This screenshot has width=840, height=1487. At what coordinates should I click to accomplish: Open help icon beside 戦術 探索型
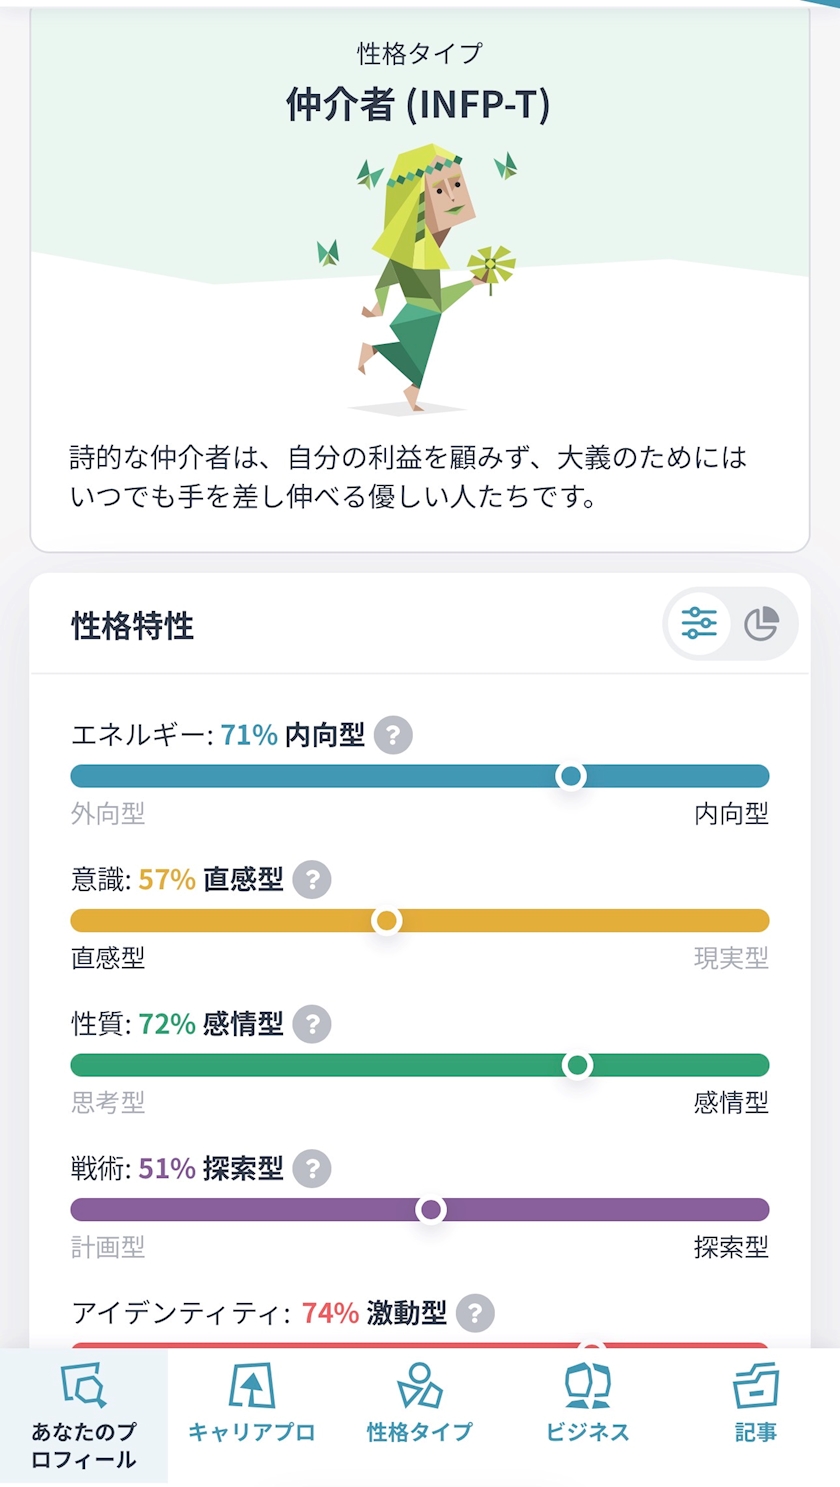312,1168
